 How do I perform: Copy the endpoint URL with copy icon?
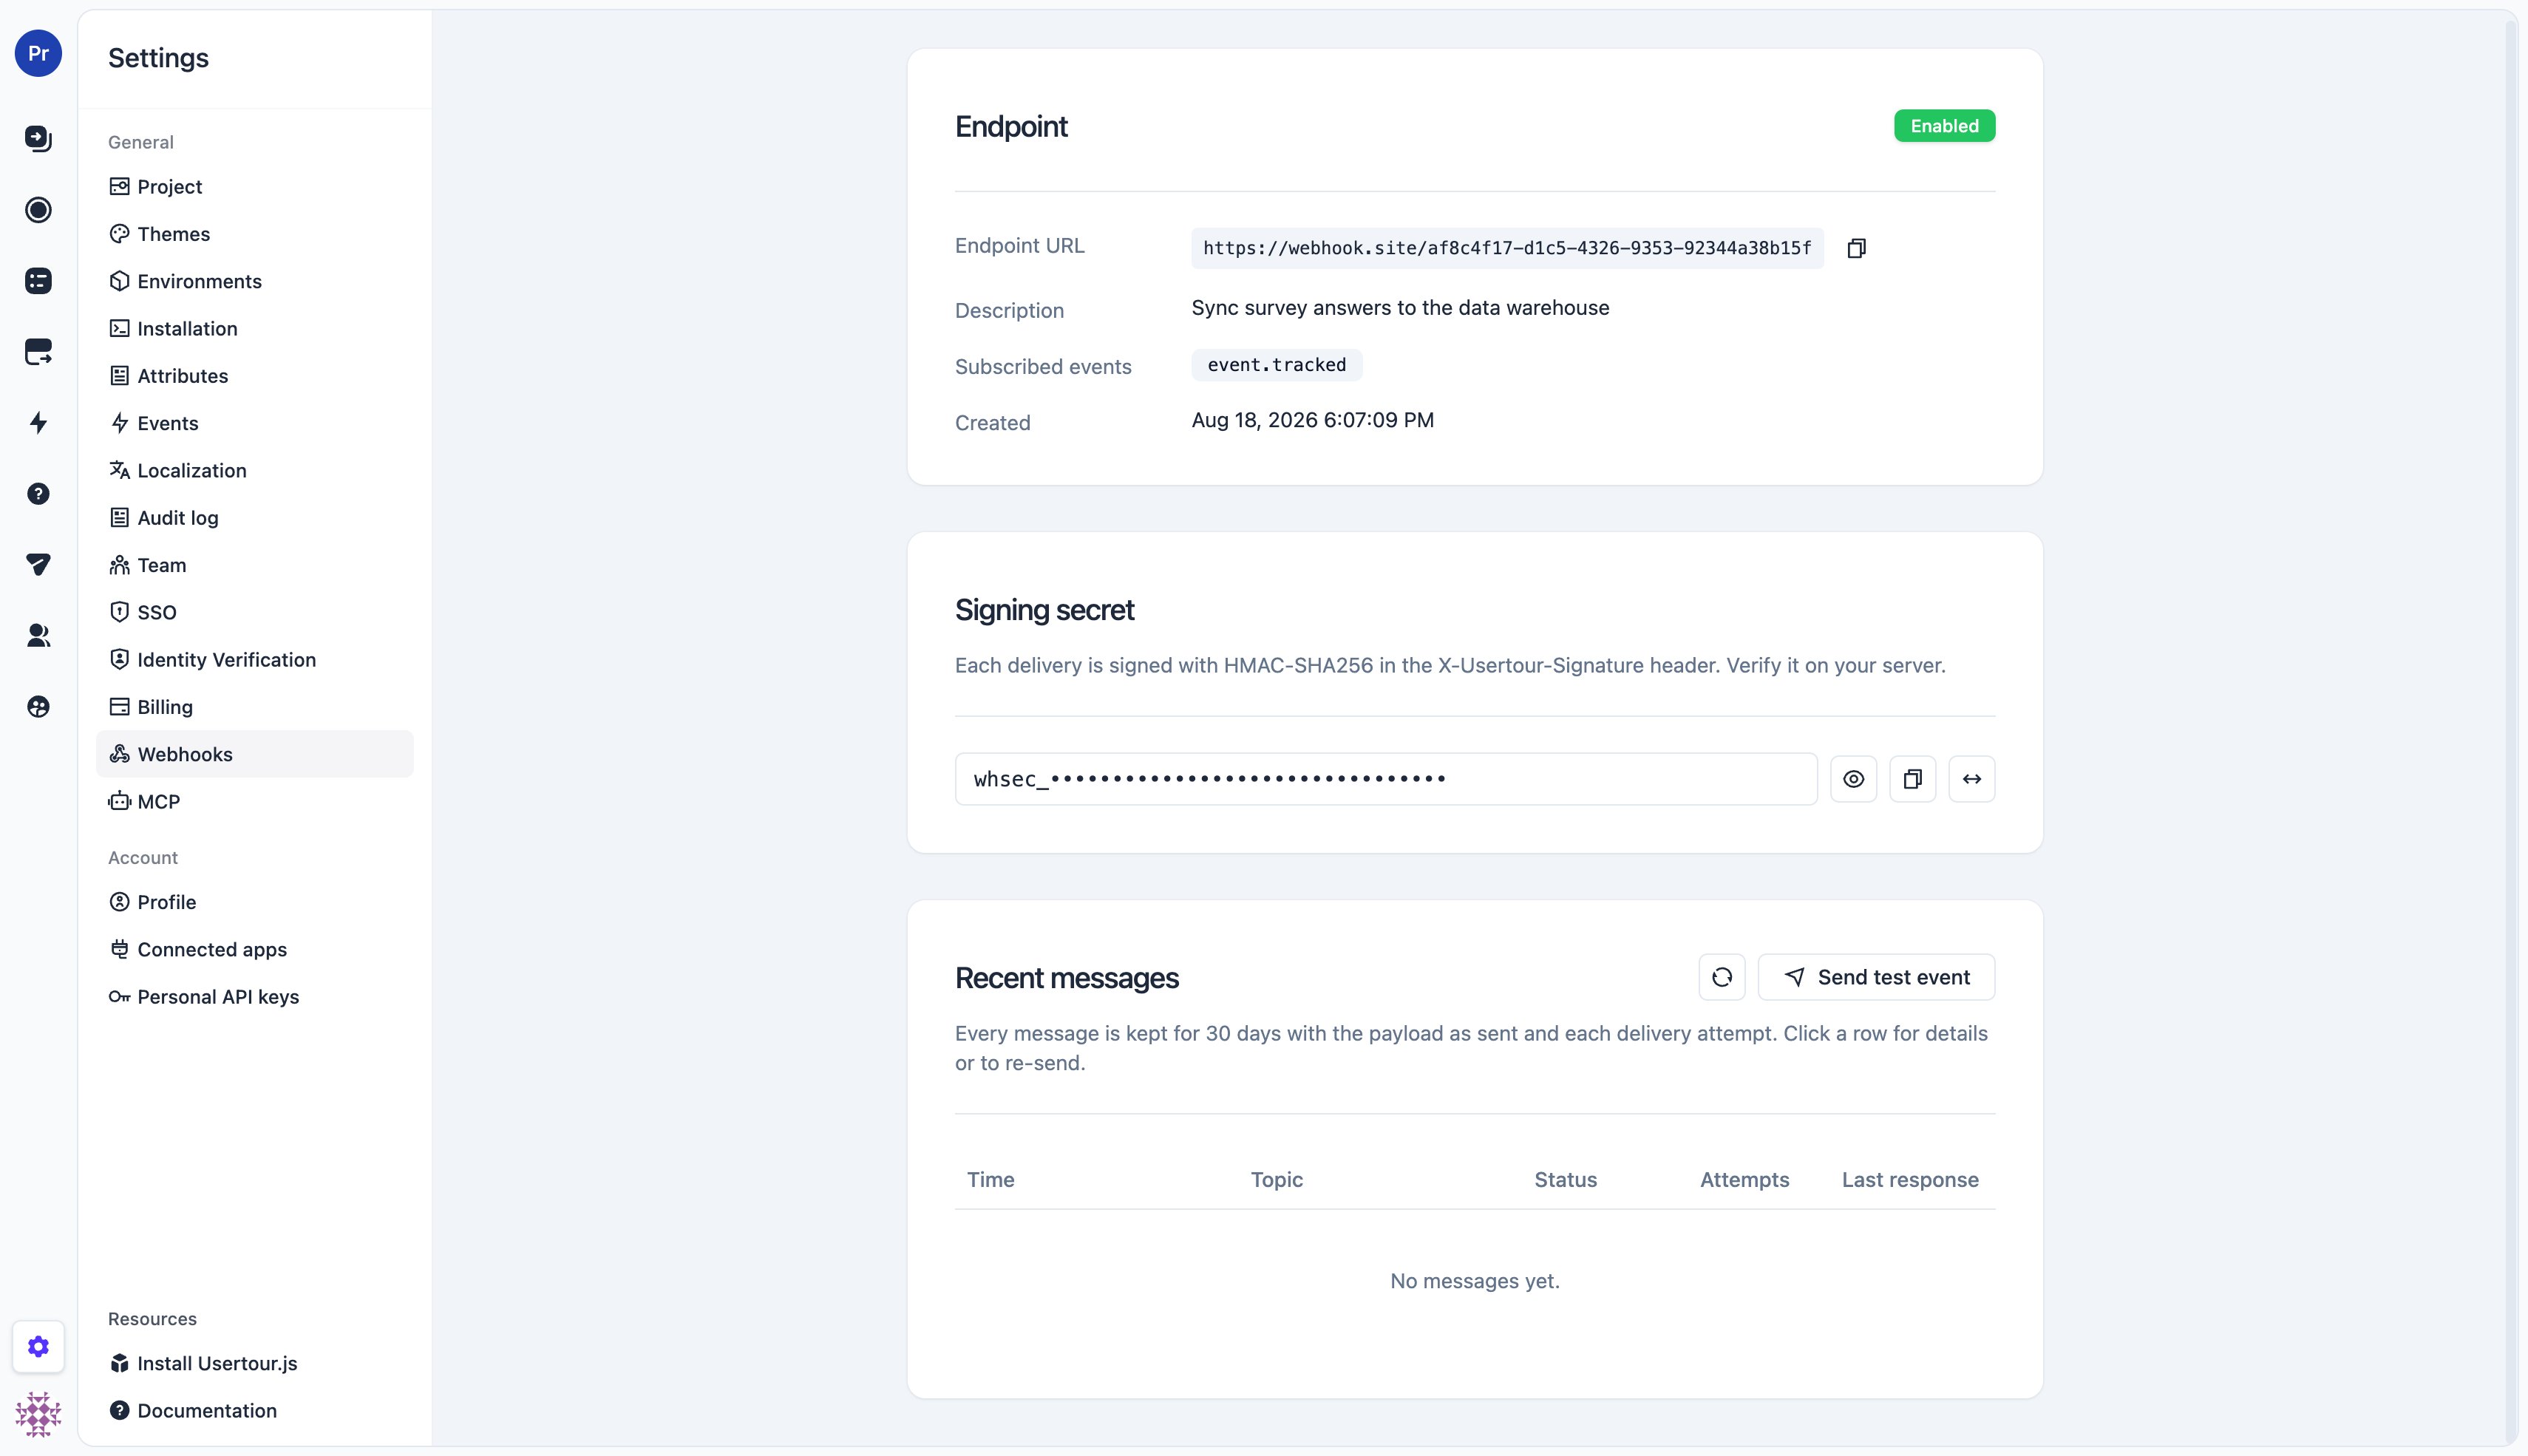click(x=1856, y=248)
